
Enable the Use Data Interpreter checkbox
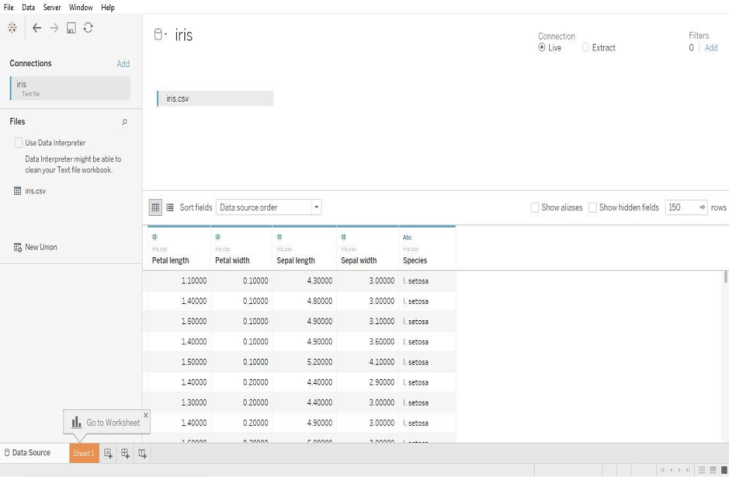tap(18, 143)
